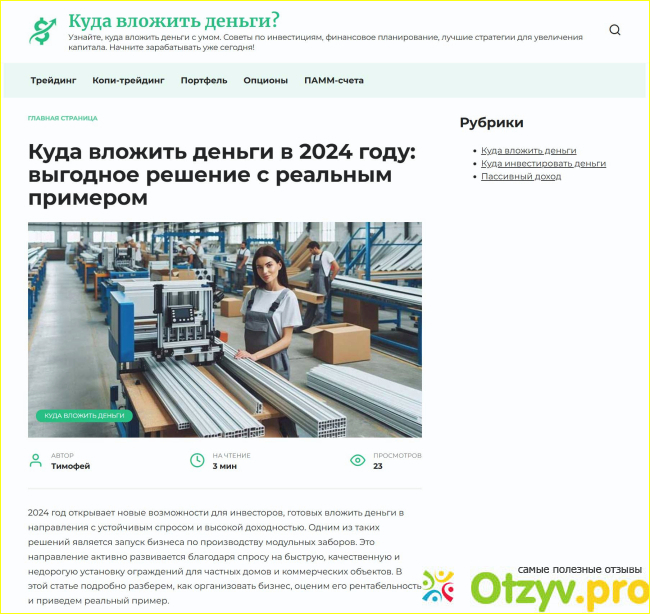Open the Трейдинг menu item
Image resolution: width=650 pixels, height=614 pixels.
(53, 80)
